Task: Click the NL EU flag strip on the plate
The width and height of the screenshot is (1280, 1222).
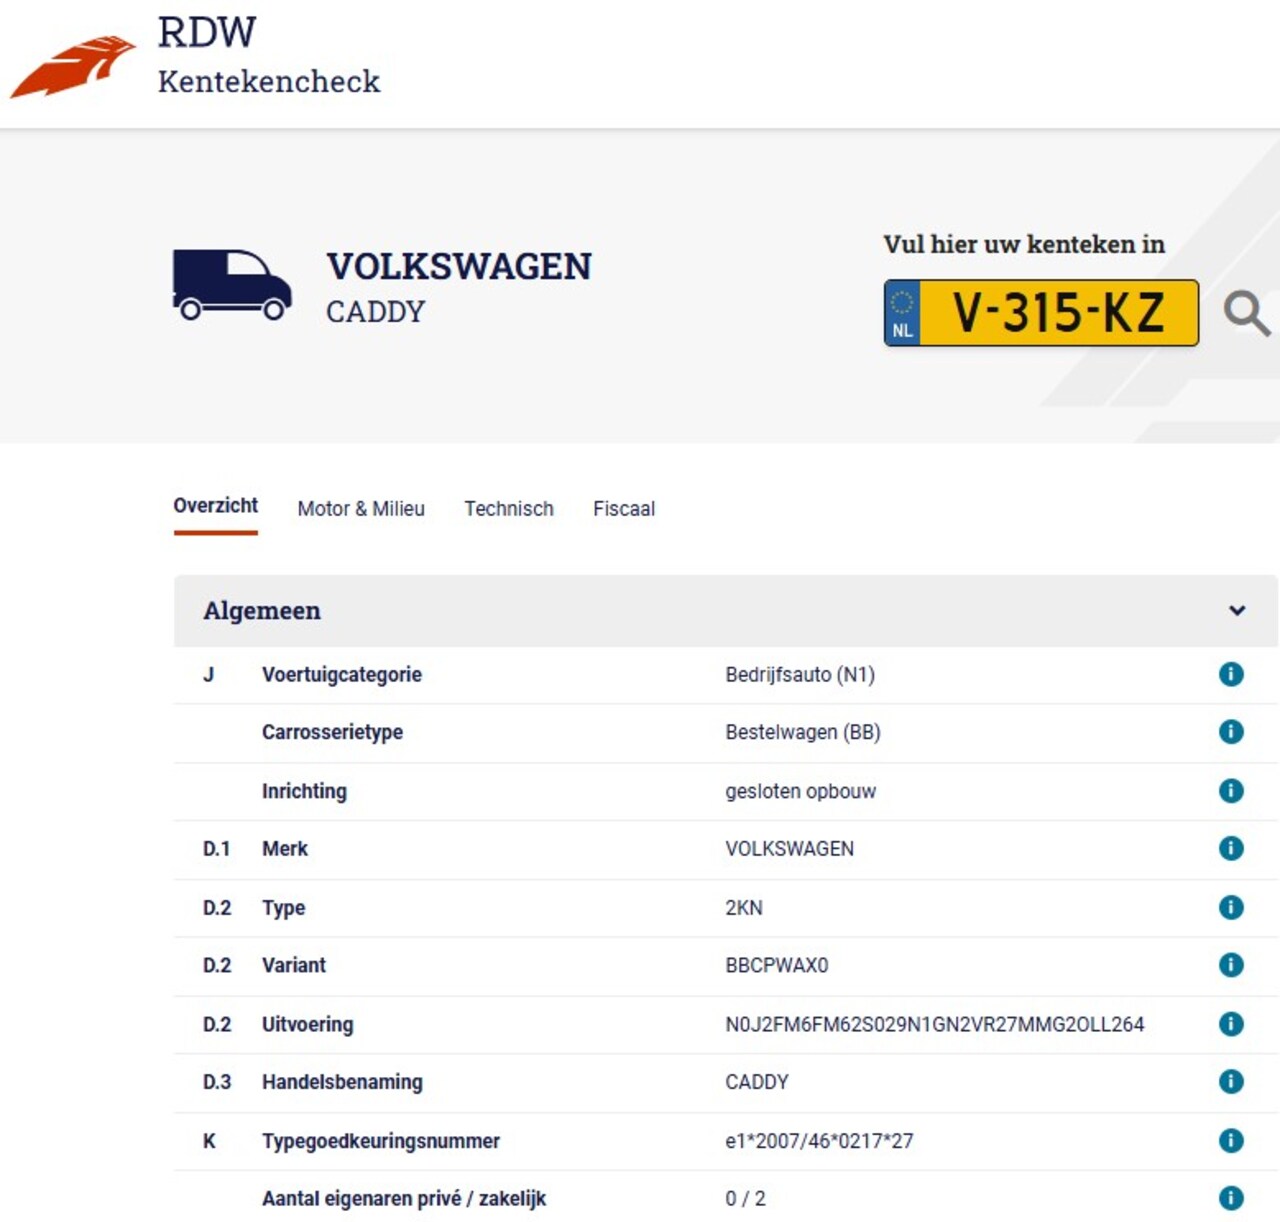Action: coord(902,313)
